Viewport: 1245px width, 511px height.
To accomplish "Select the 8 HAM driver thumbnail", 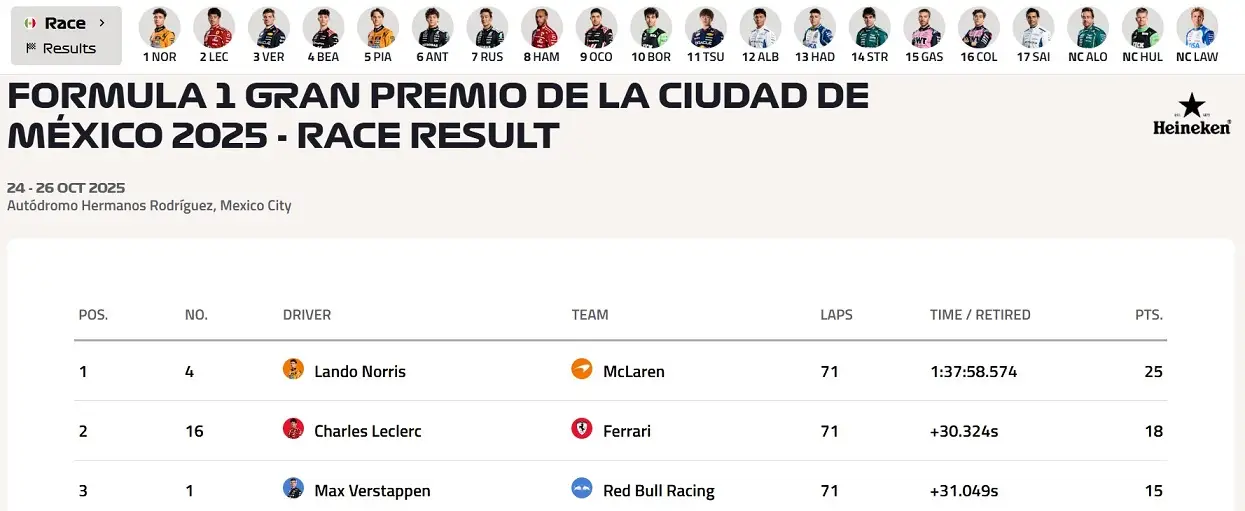I will pos(541,28).
